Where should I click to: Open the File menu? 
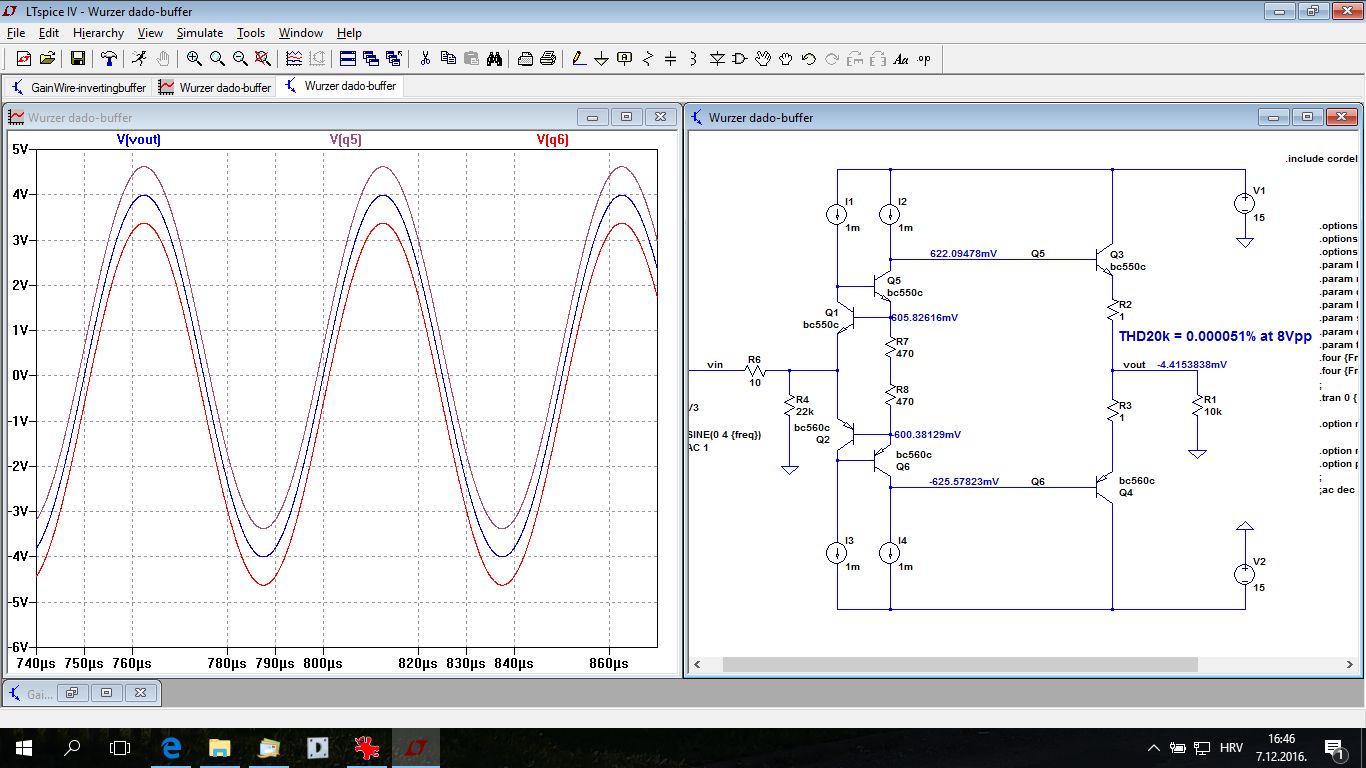pos(15,33)
